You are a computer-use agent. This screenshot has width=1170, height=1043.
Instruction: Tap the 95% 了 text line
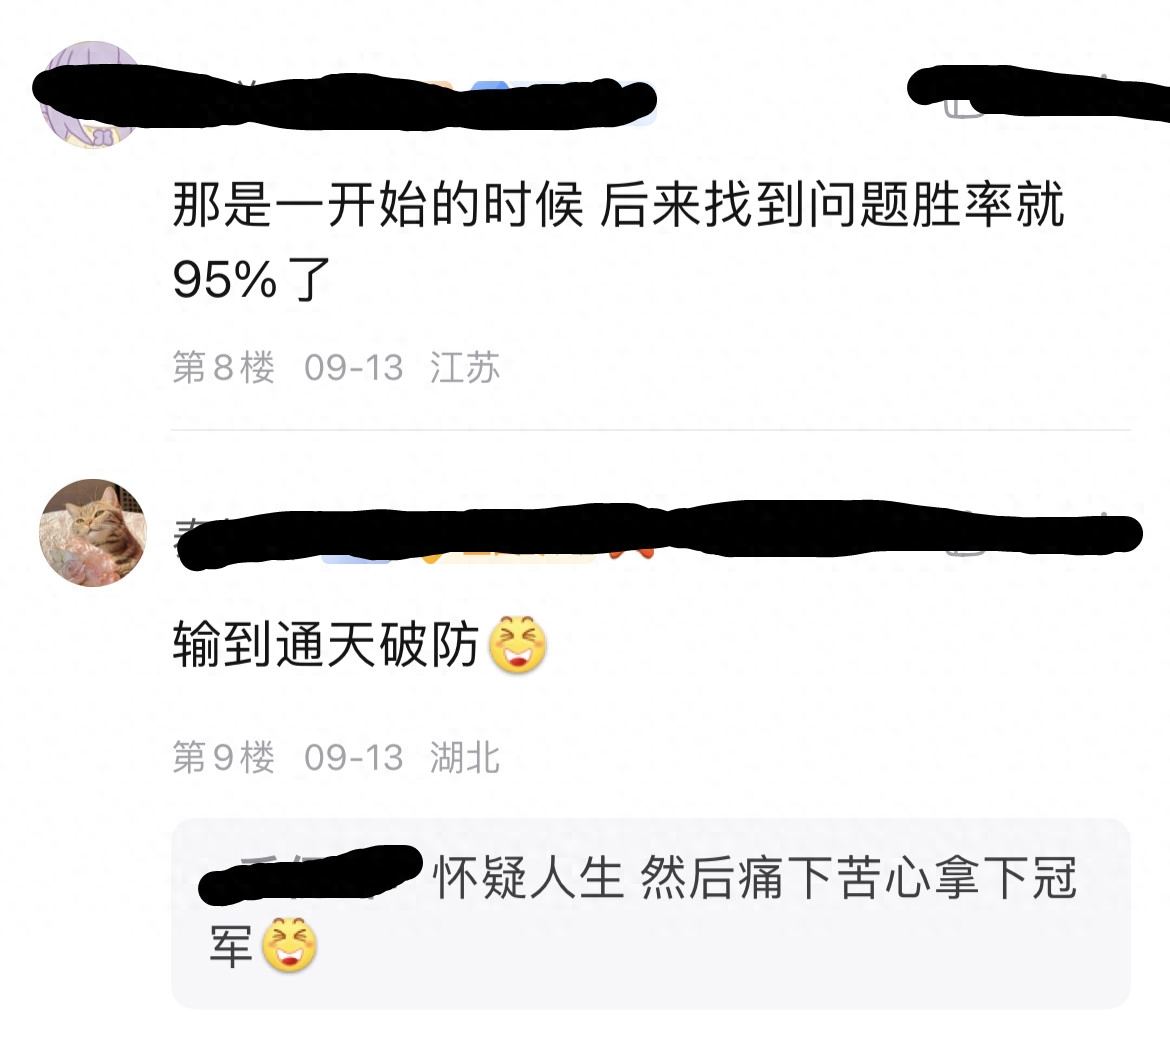pos(251,279)
